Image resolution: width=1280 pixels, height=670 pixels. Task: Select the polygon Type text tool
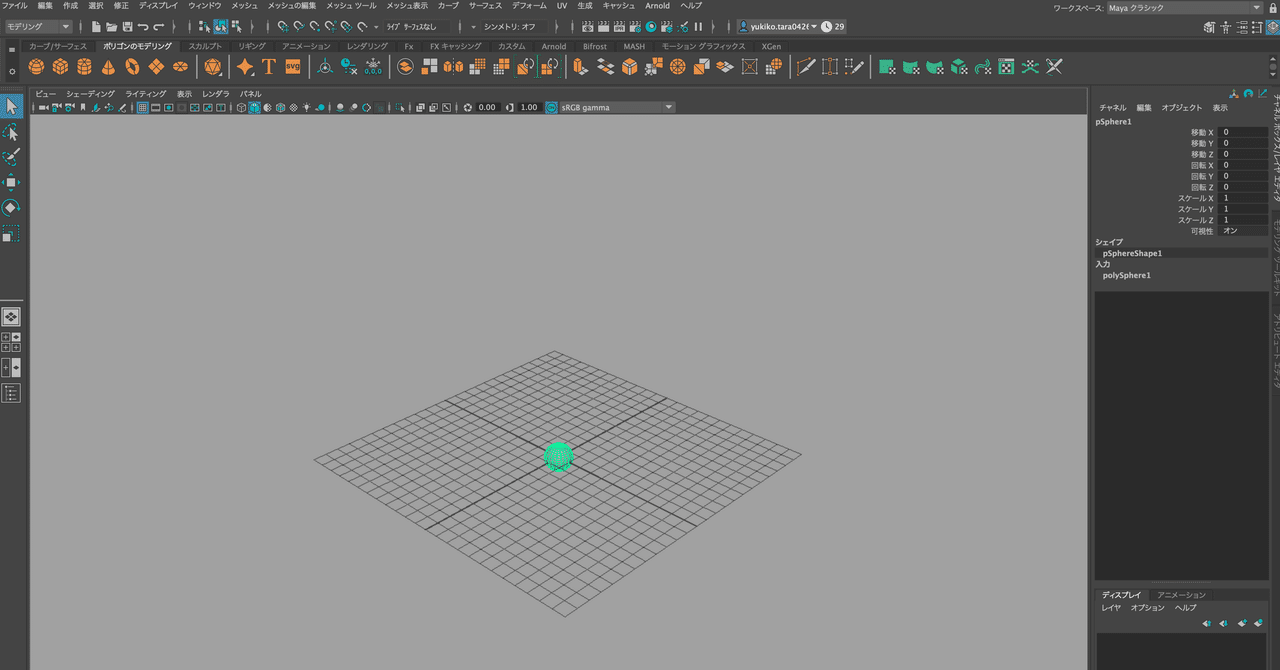coord(268,67)
